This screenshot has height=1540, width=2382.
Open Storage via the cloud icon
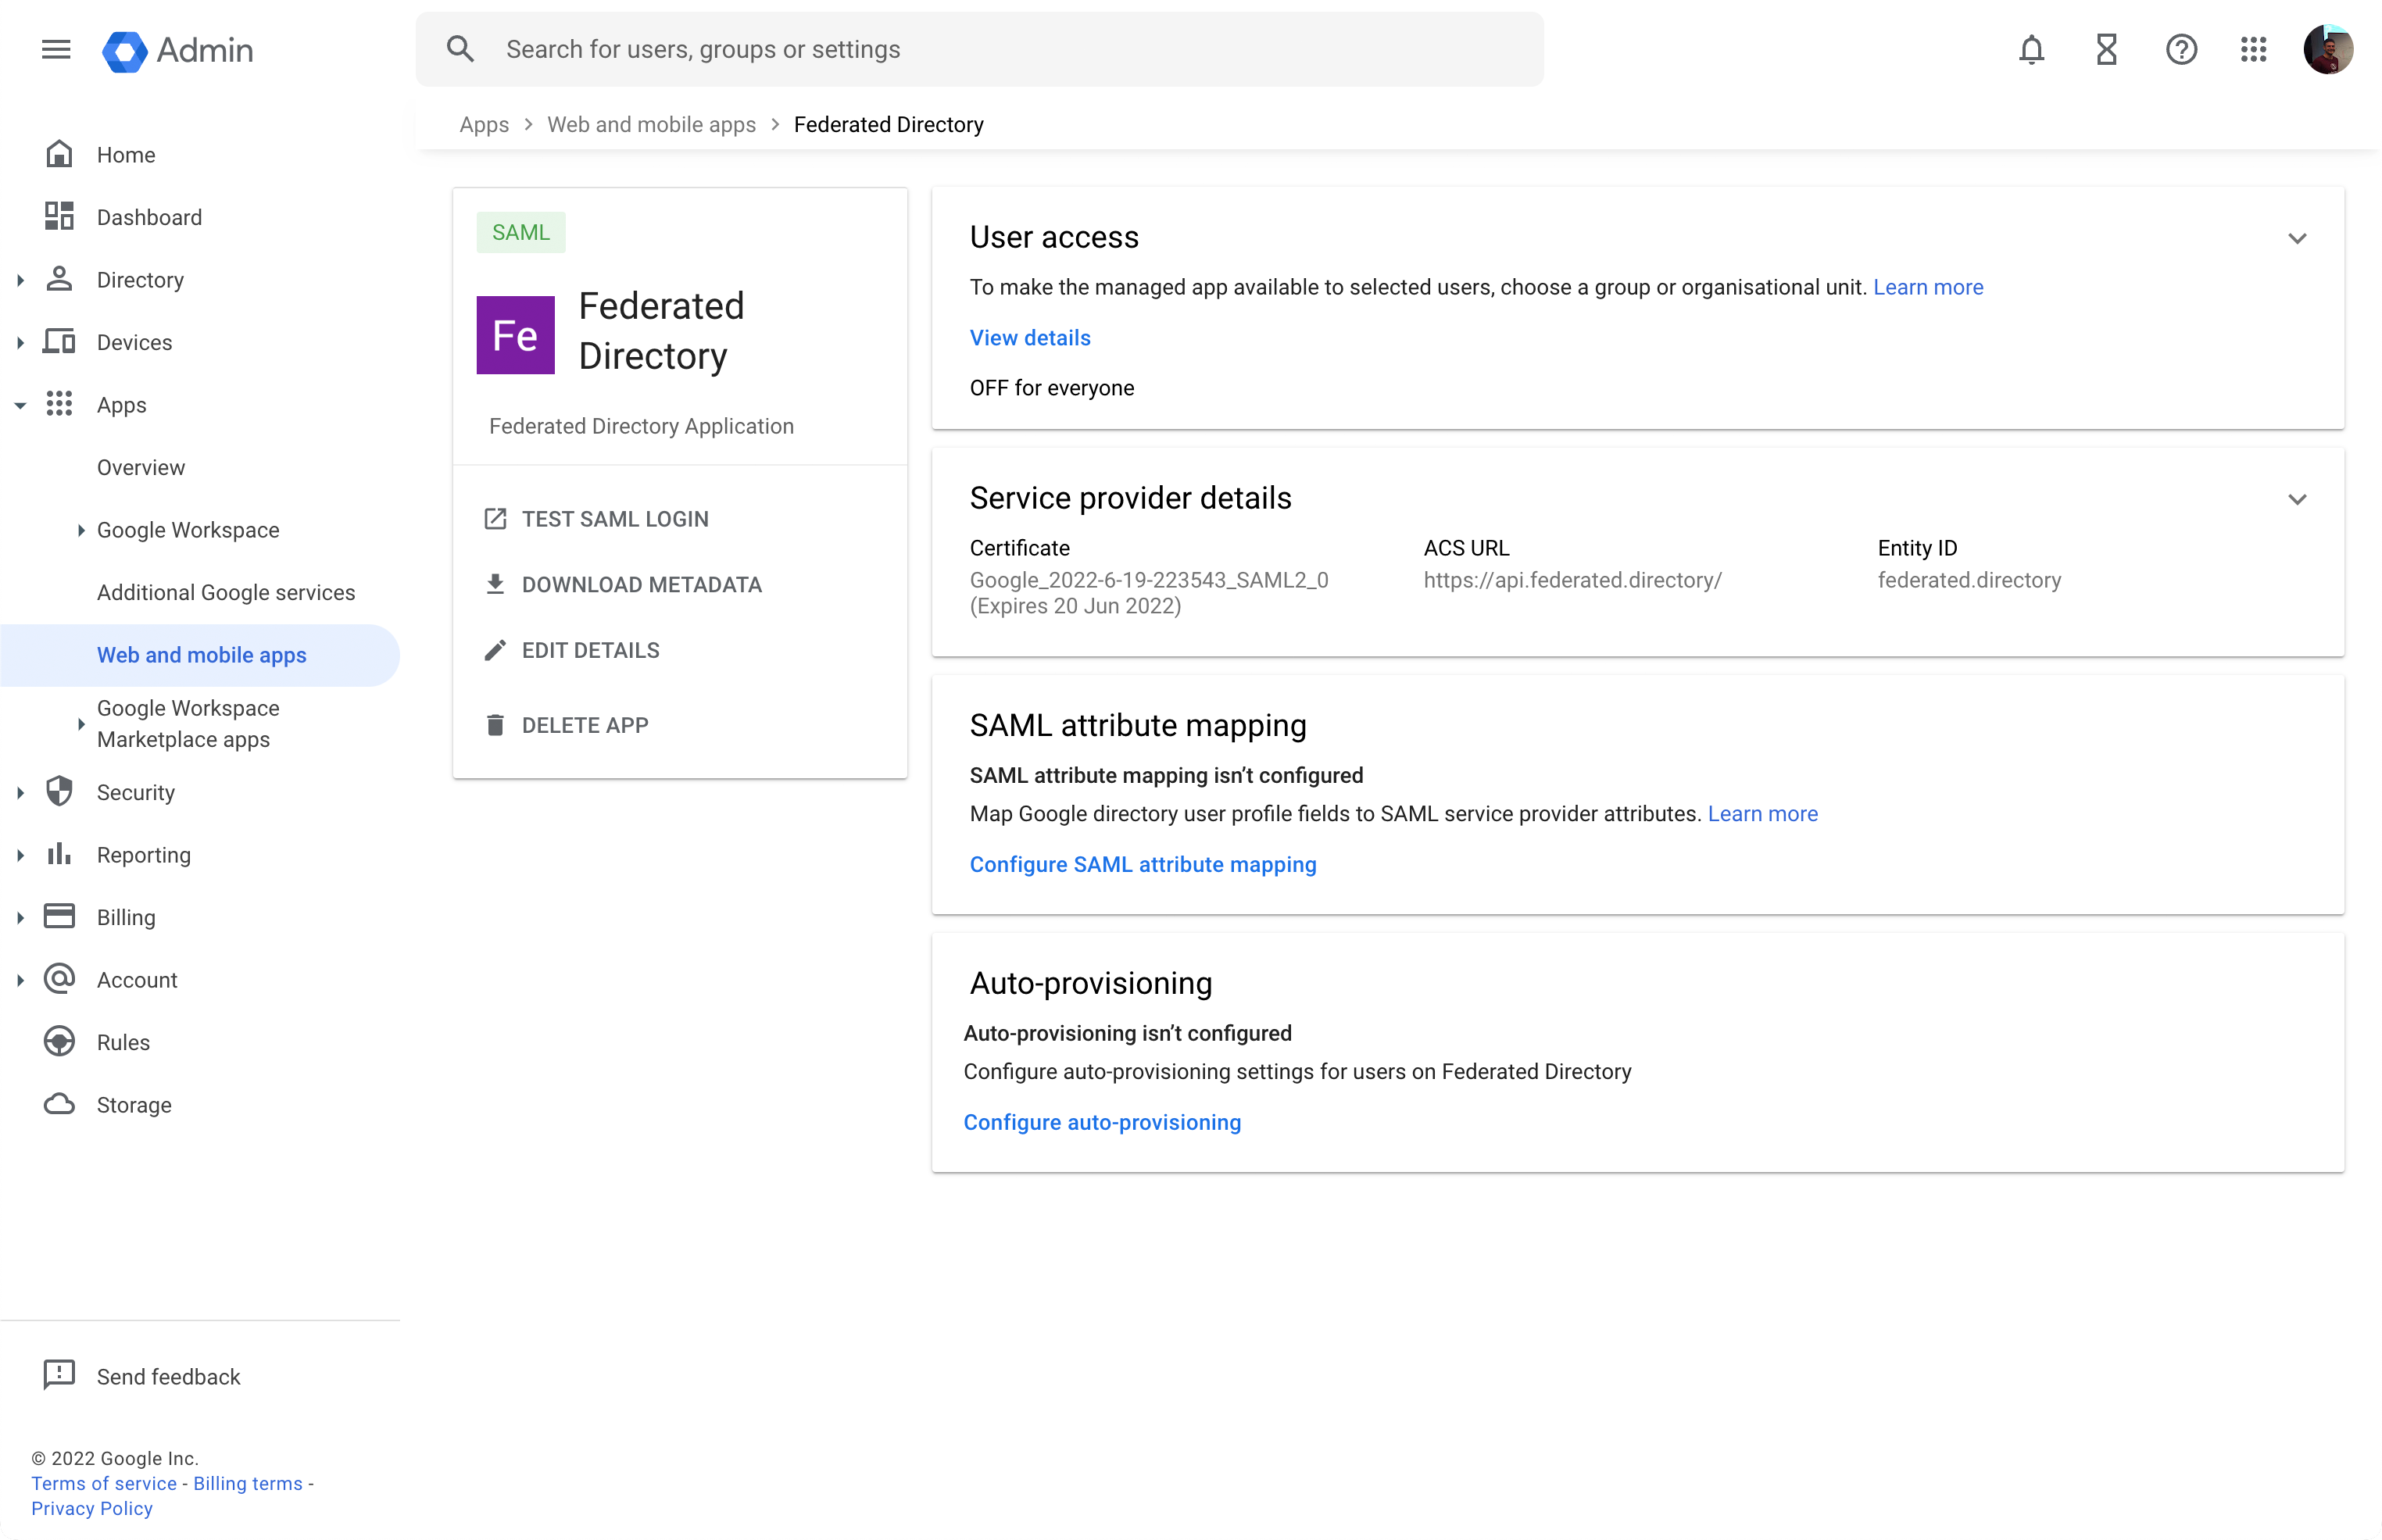60,1104
